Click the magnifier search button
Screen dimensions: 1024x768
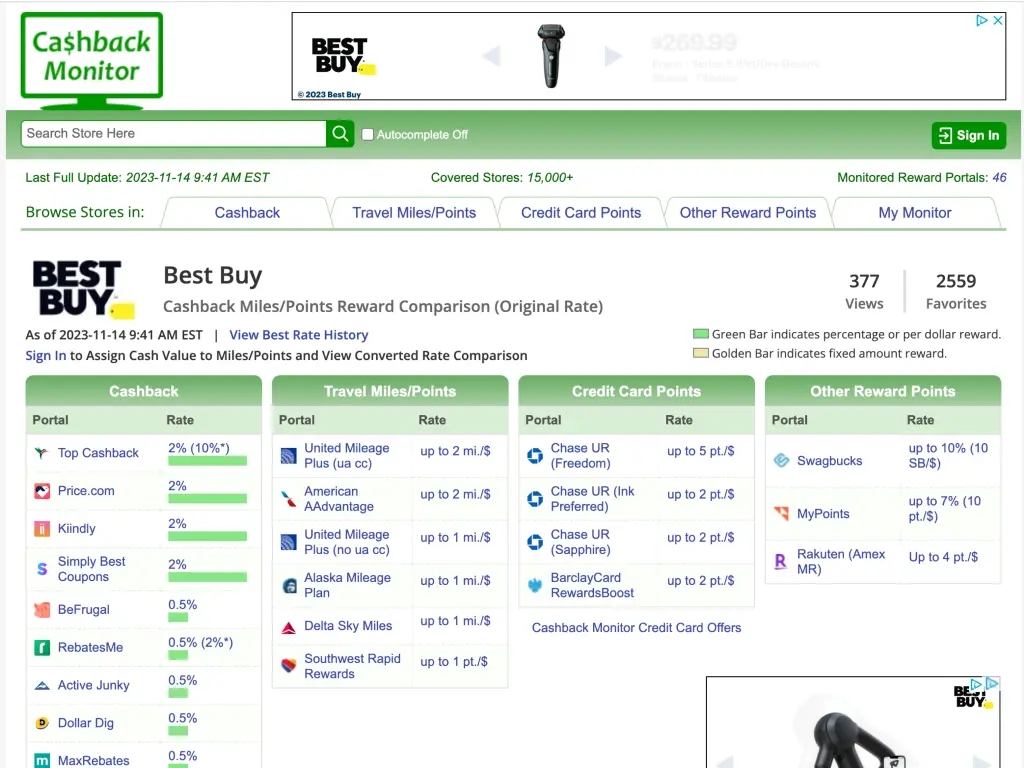340,133
